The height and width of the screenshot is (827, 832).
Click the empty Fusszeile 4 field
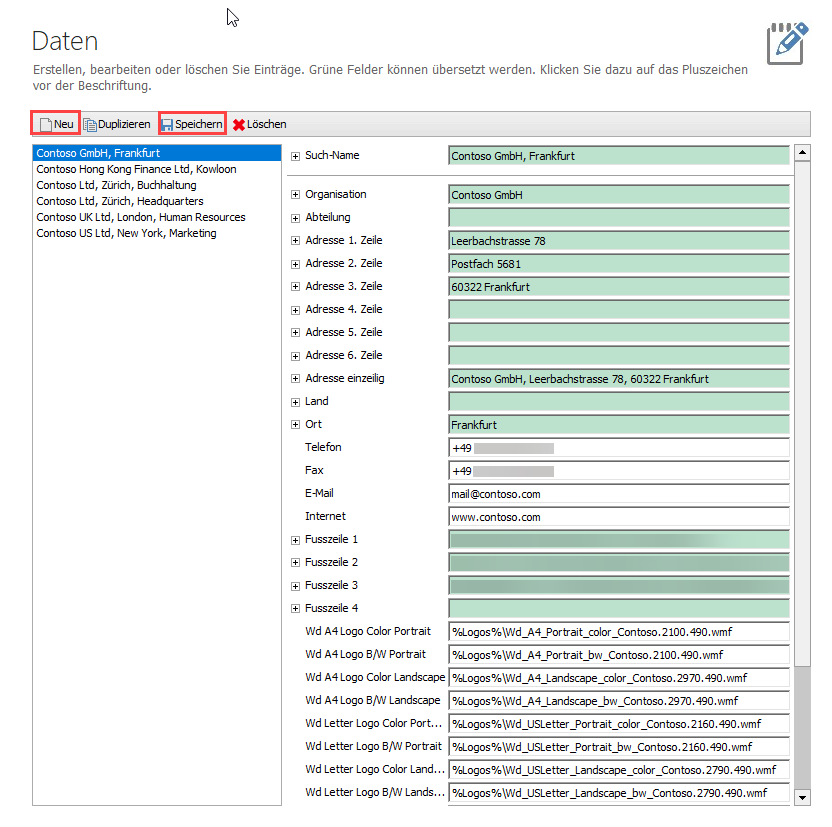[x=619, y=609]
